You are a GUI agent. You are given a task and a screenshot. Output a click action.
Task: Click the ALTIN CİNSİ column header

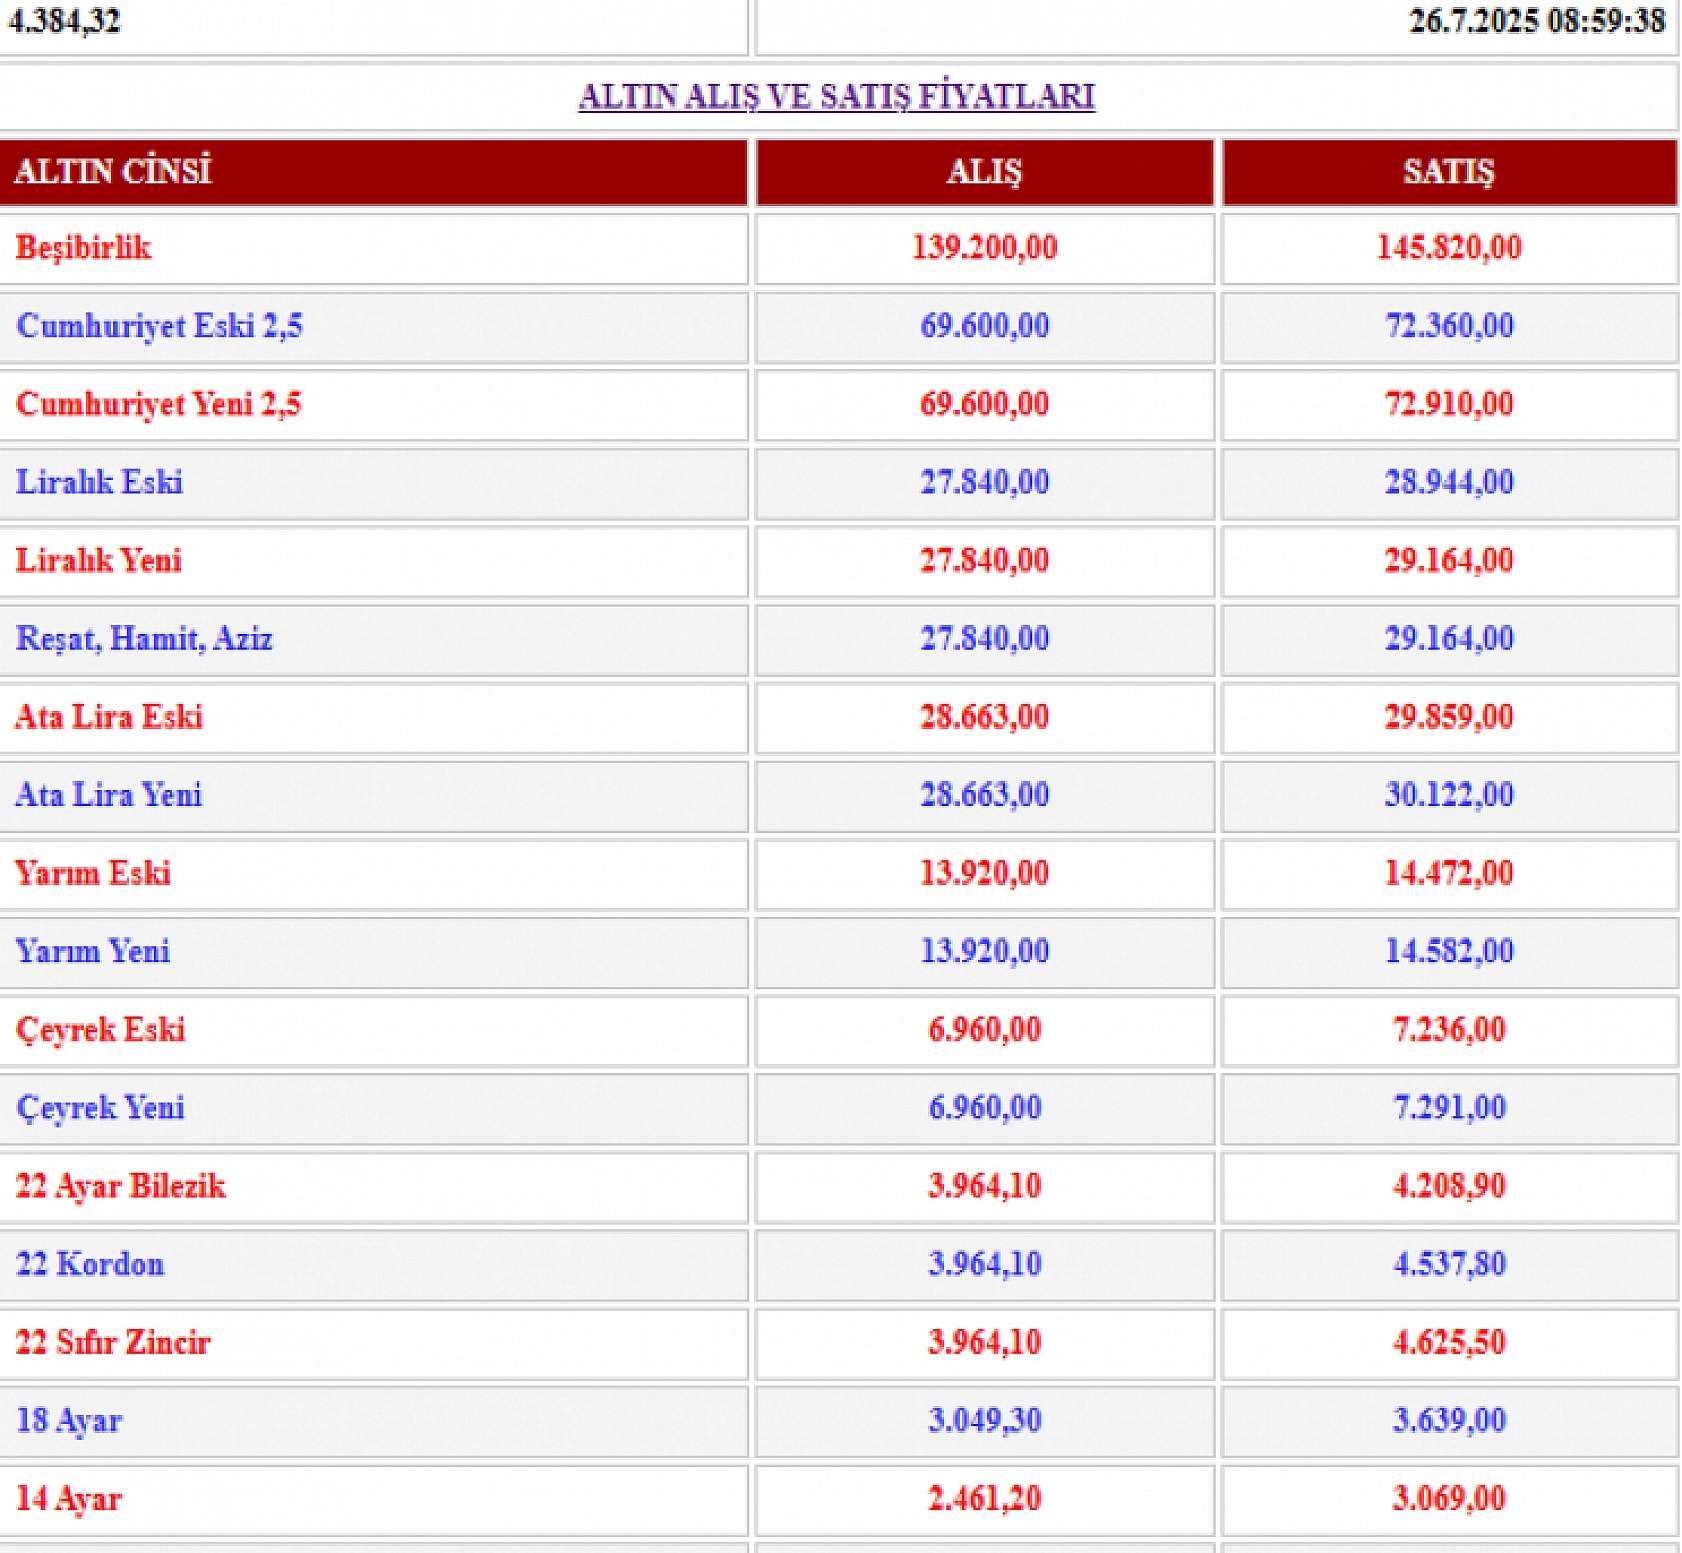pyautogui.click(x=113, y=172)
